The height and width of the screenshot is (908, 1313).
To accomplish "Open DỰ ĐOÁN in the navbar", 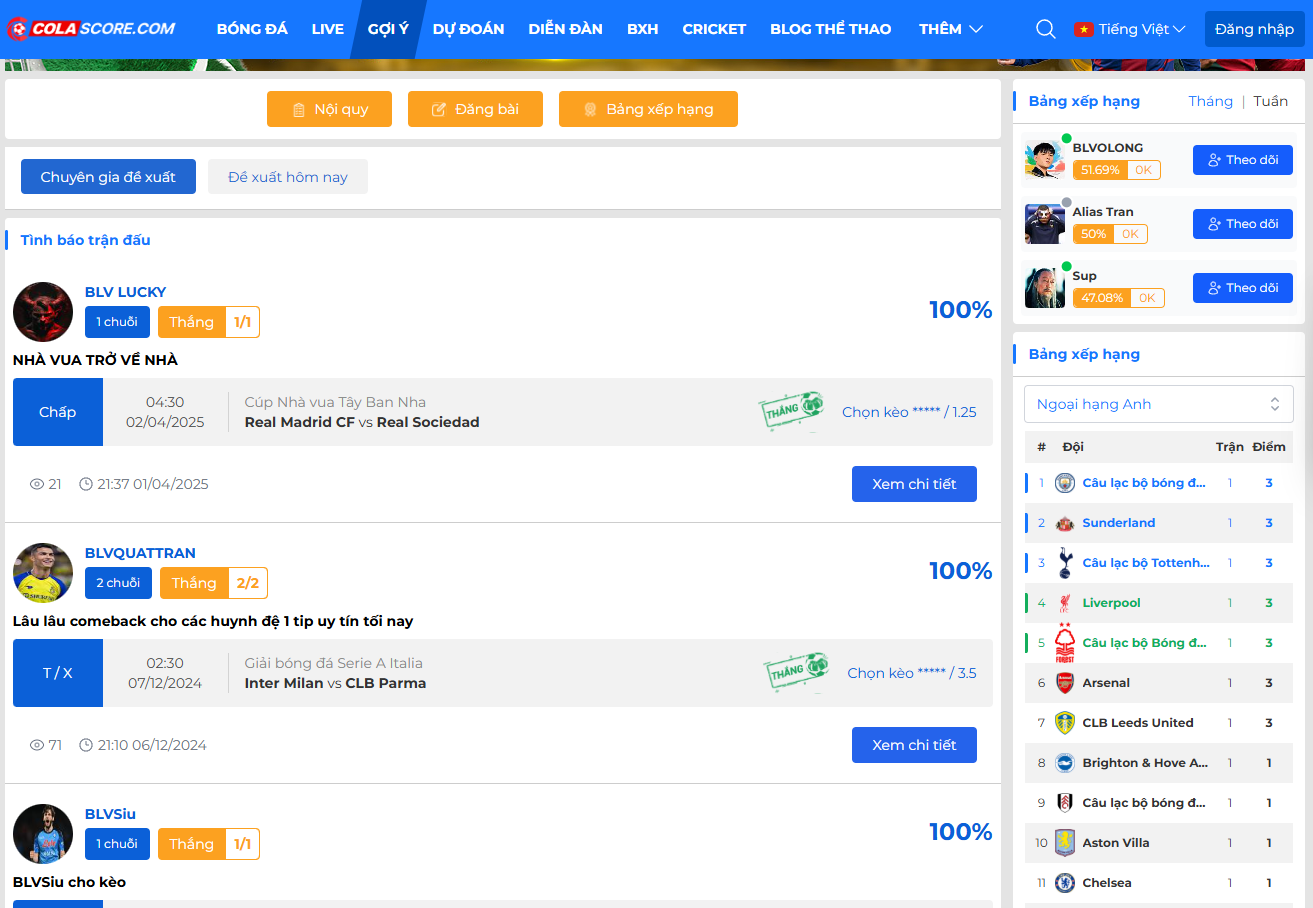I will click(468, 29).
